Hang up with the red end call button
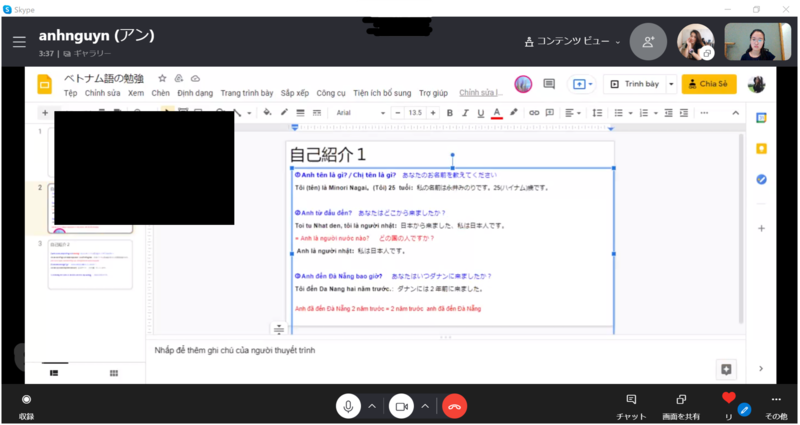The width and height of the screenshot is (800, 425). coord(455,406)
